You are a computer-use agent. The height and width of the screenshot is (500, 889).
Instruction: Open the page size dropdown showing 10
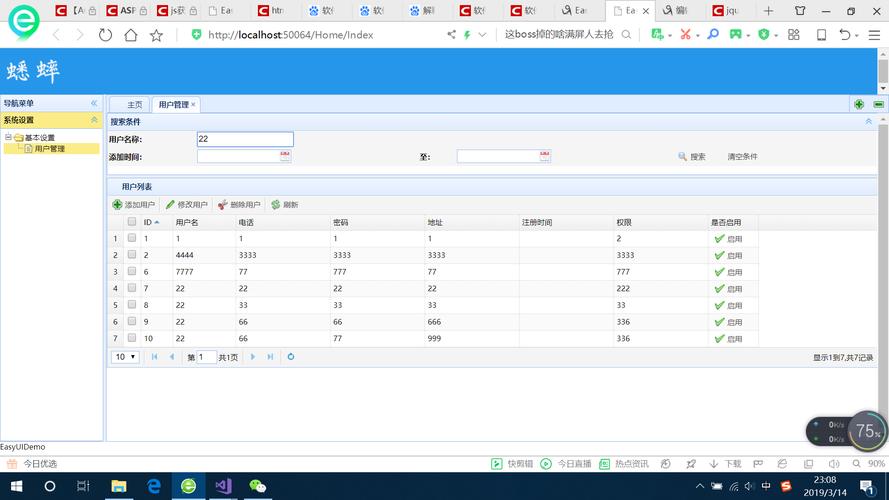pyautogui.click(x=126, y=357)
